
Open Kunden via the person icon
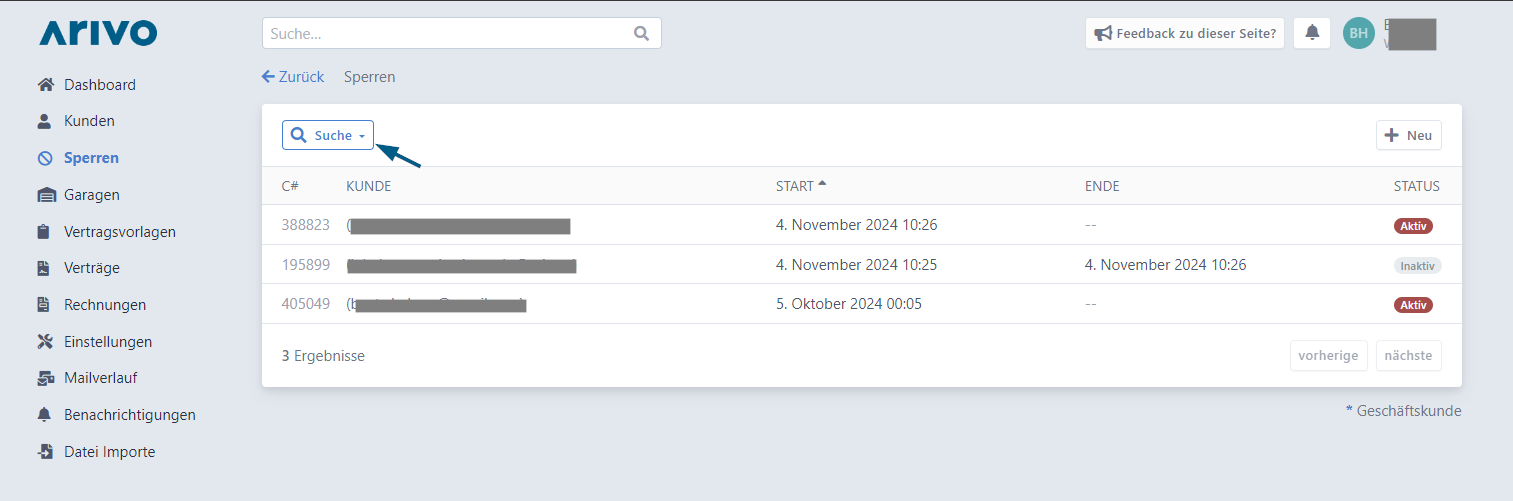click(44, 121)
